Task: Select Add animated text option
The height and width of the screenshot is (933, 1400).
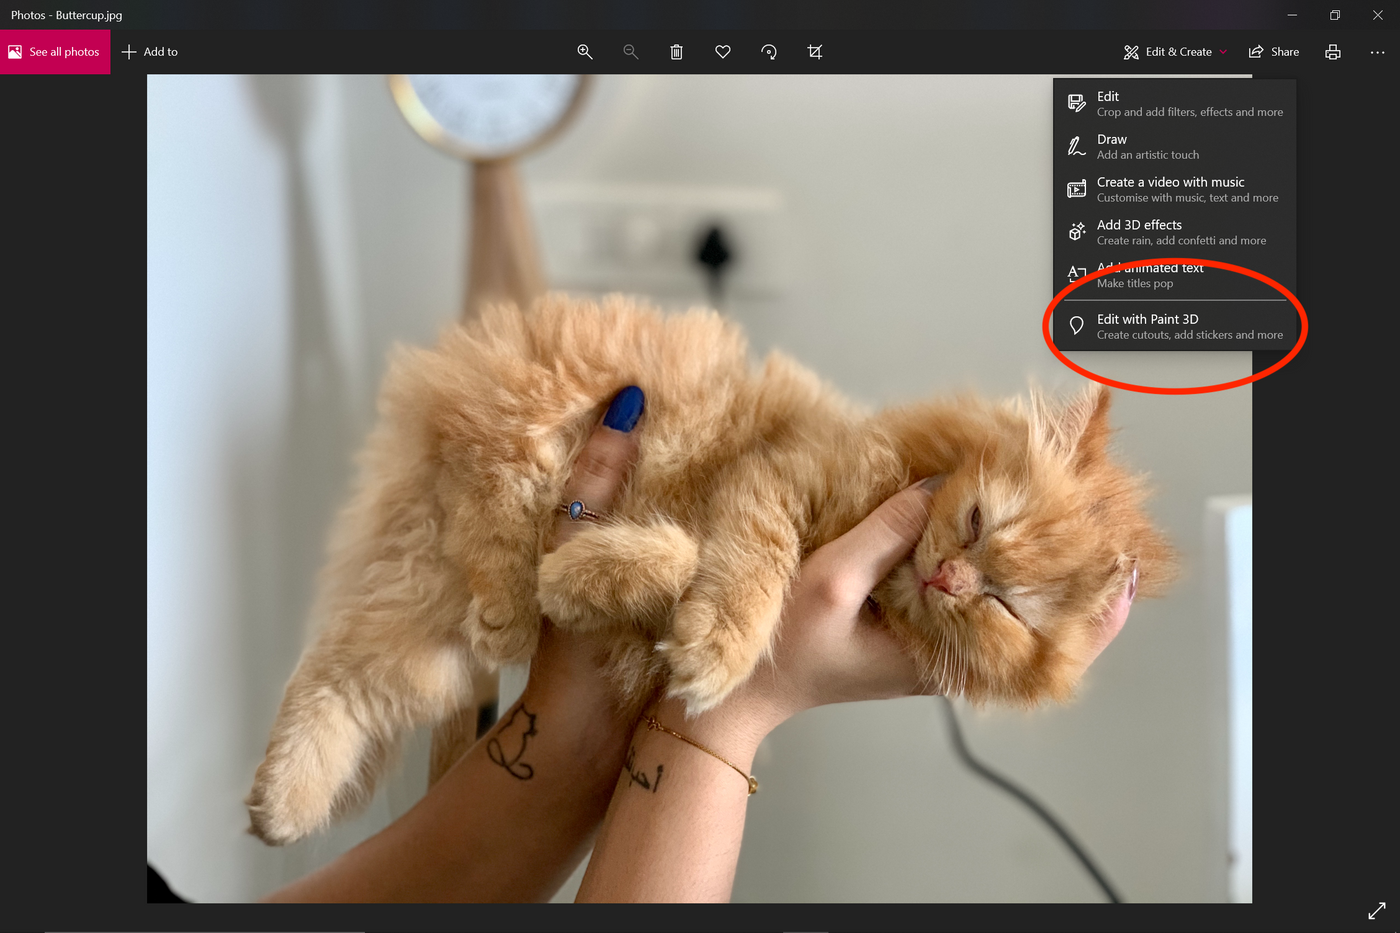Action: coord(1174,275)
